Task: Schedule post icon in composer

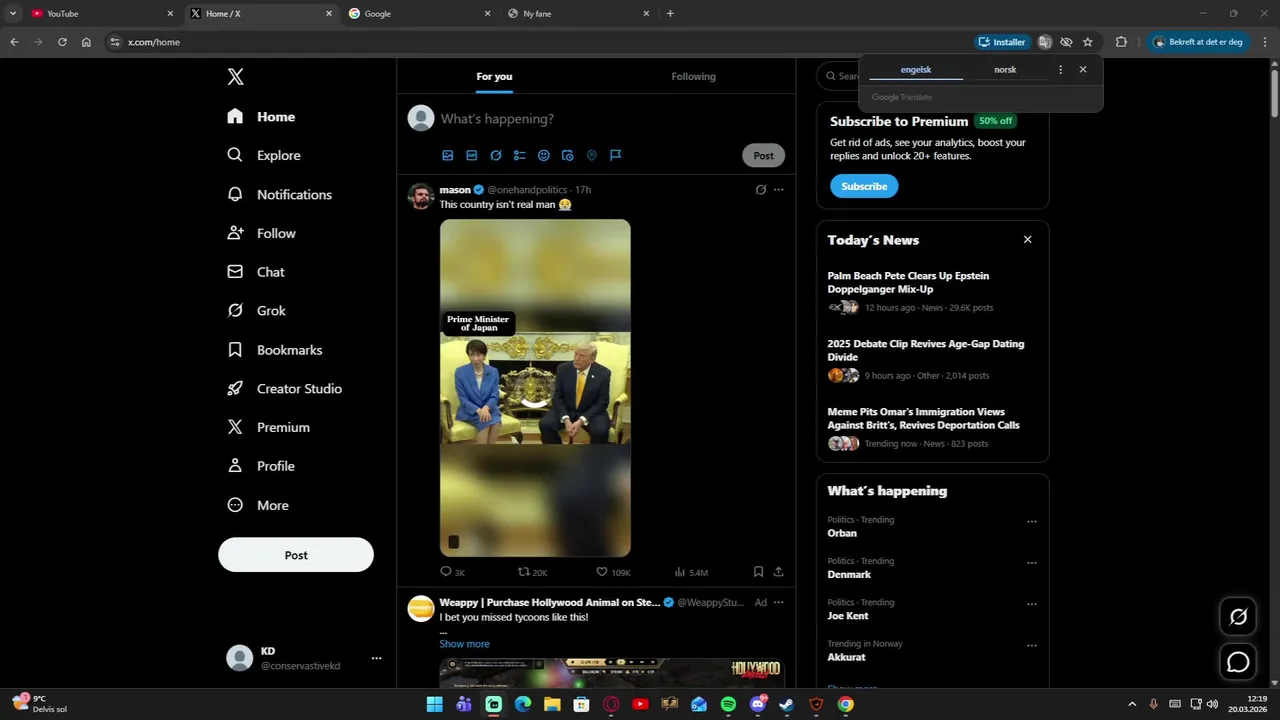Action: pyautogui.click(x=568, y=155)
